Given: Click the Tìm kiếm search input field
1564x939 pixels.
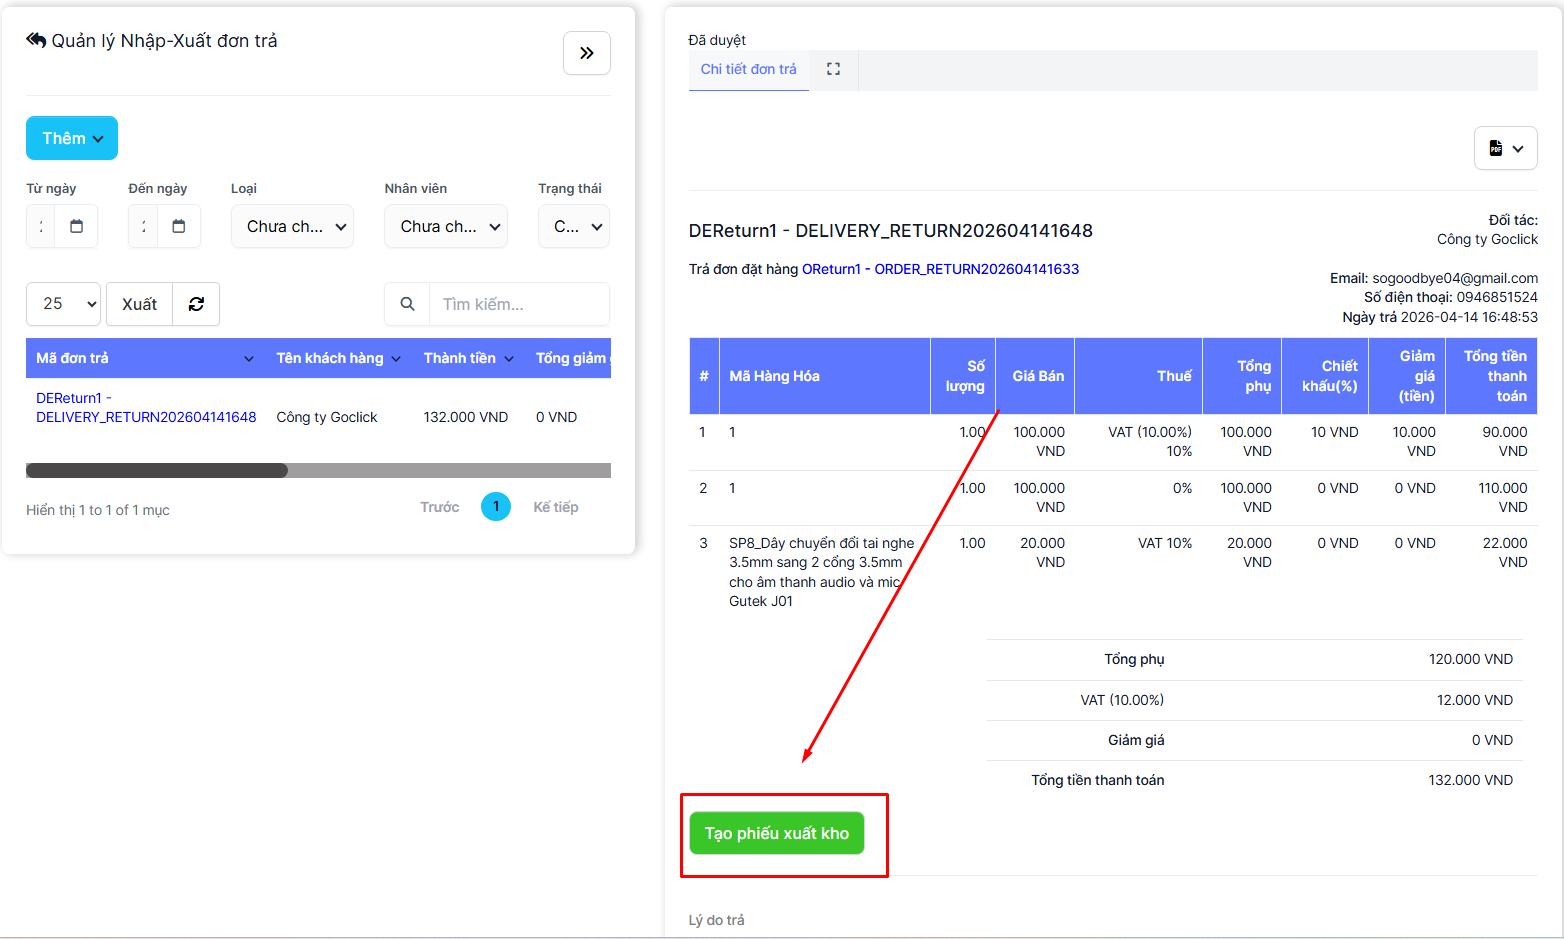Looking at the screenshot, I should click(x=518, y=304).
